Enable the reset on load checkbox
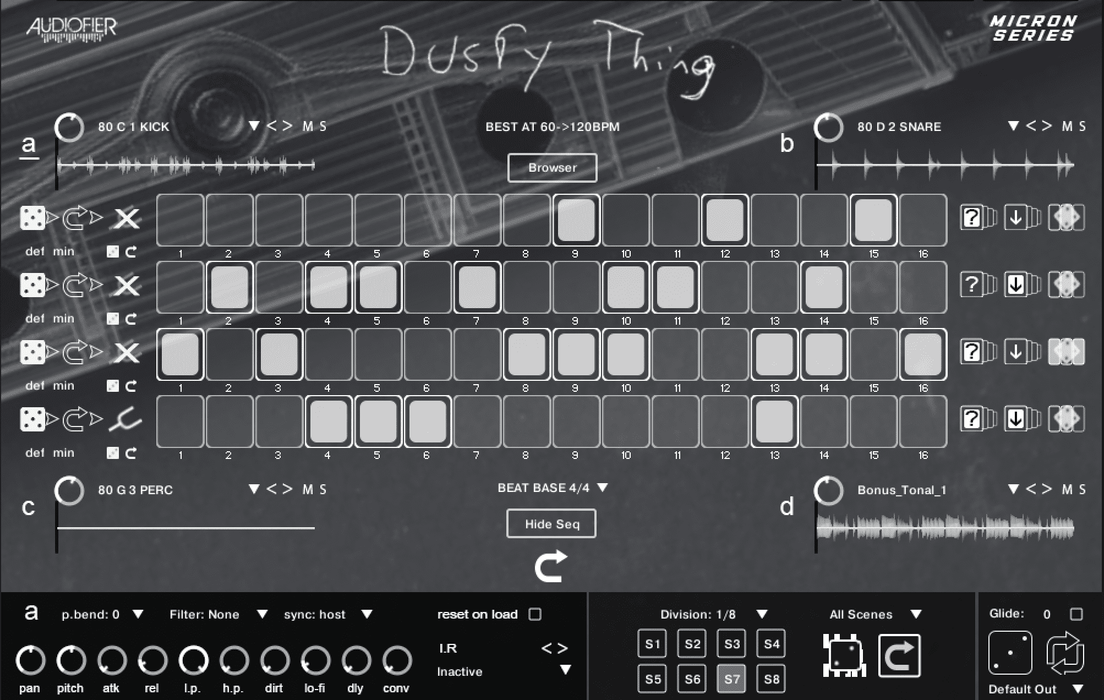 coord(535,615)
